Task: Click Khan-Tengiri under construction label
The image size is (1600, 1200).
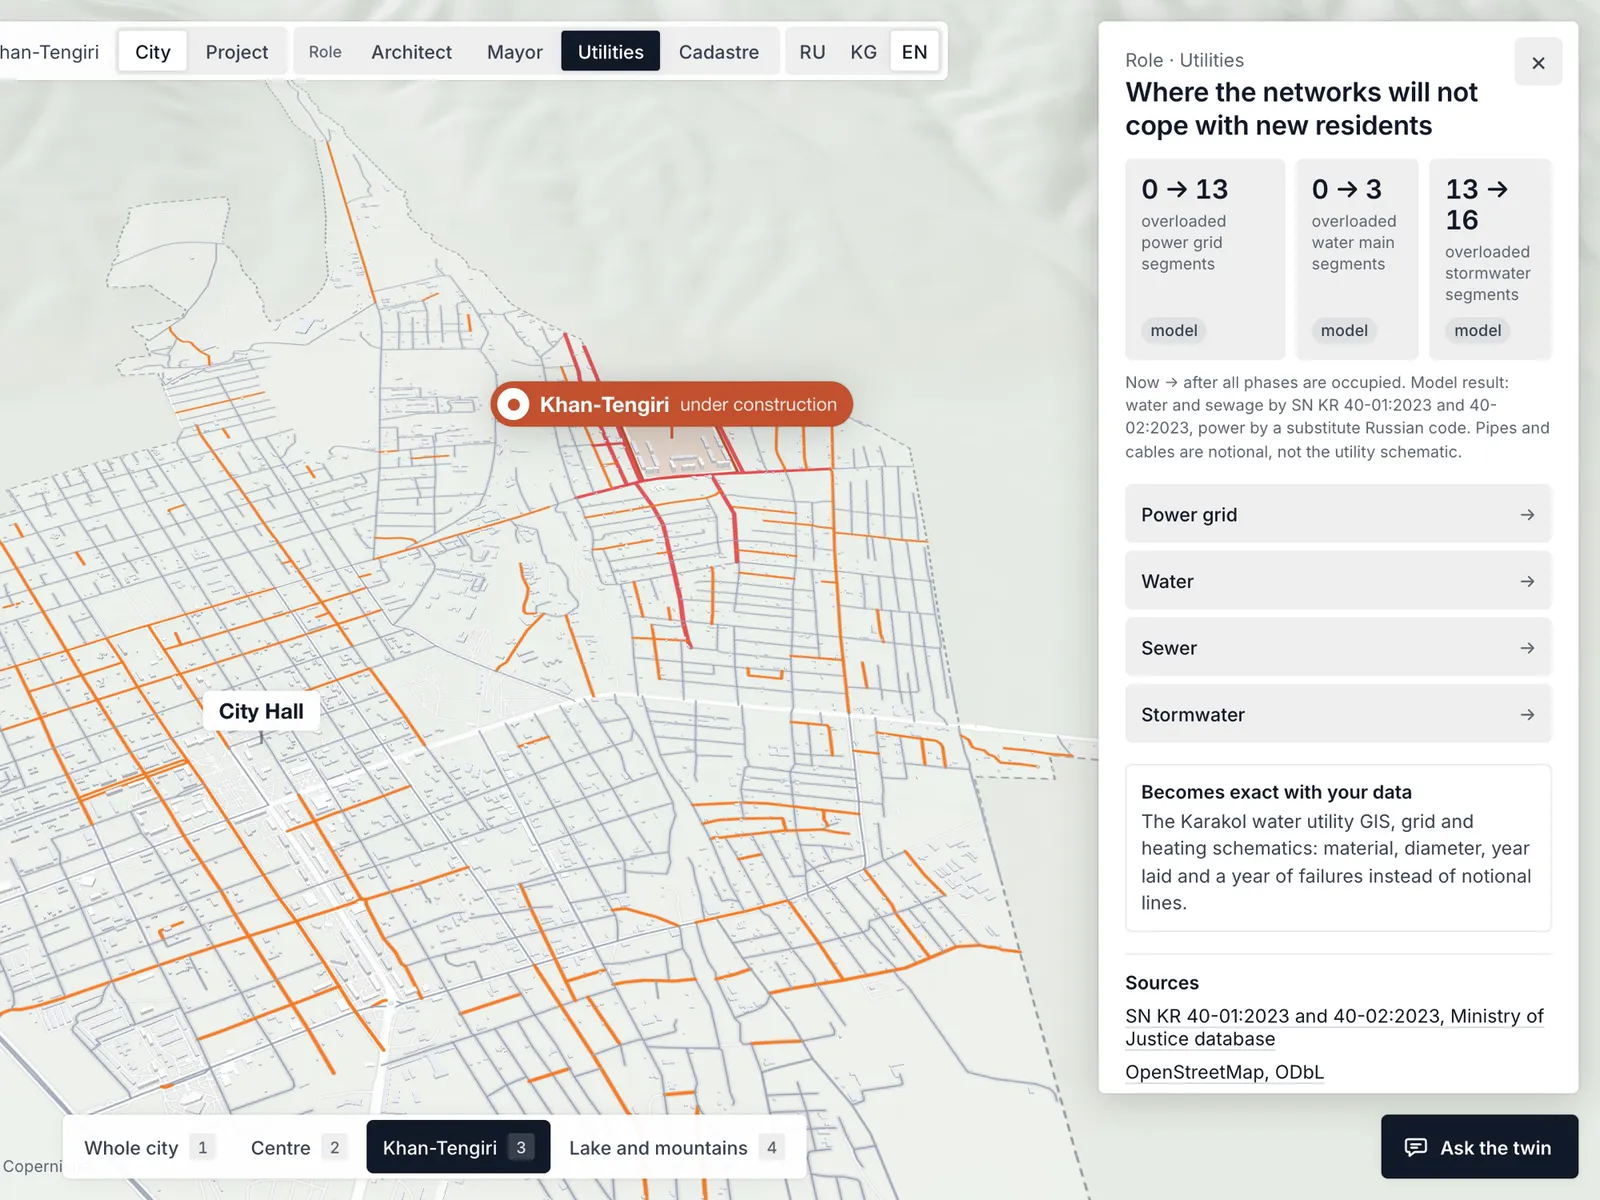Action: (672, 404)
